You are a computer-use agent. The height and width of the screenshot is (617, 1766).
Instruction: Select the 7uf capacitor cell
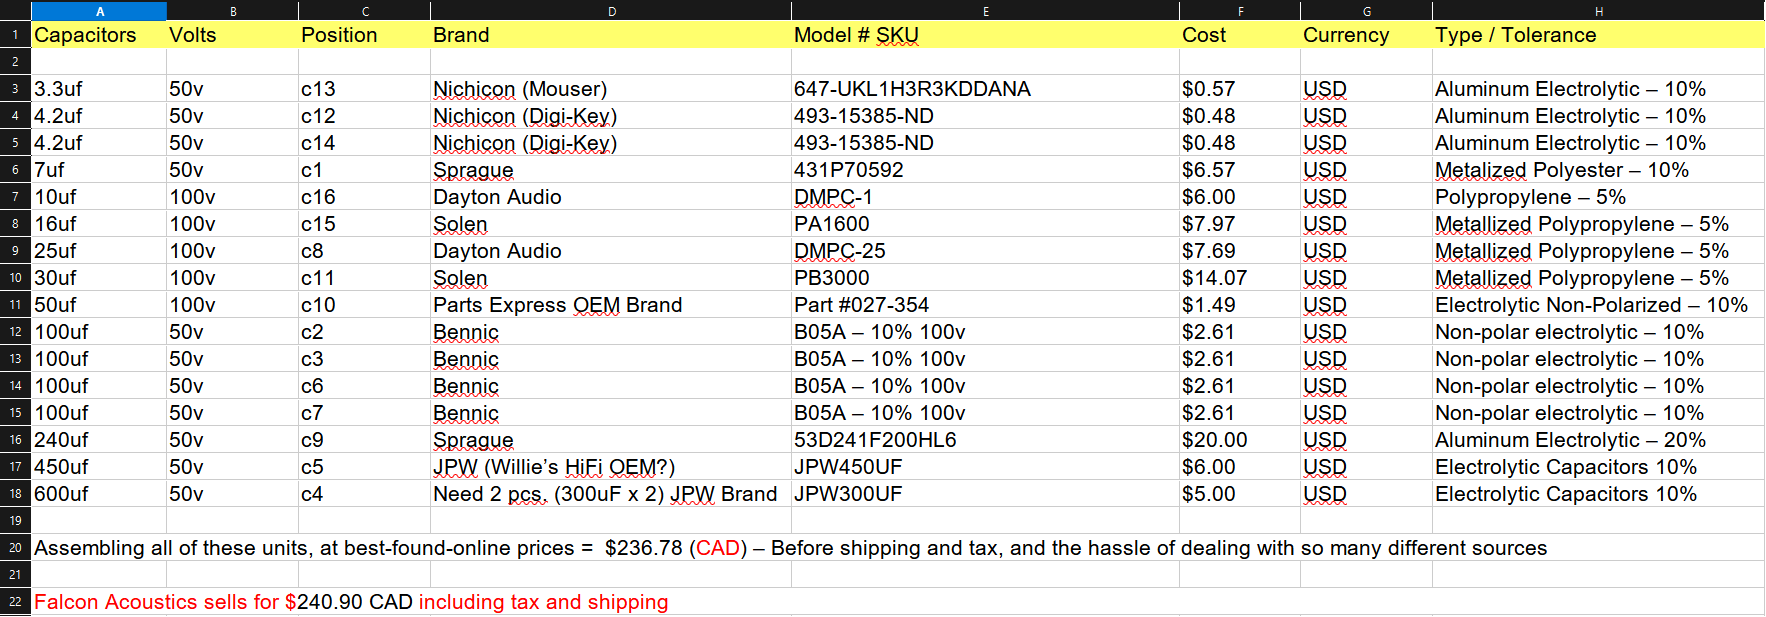tap(99, 170)
